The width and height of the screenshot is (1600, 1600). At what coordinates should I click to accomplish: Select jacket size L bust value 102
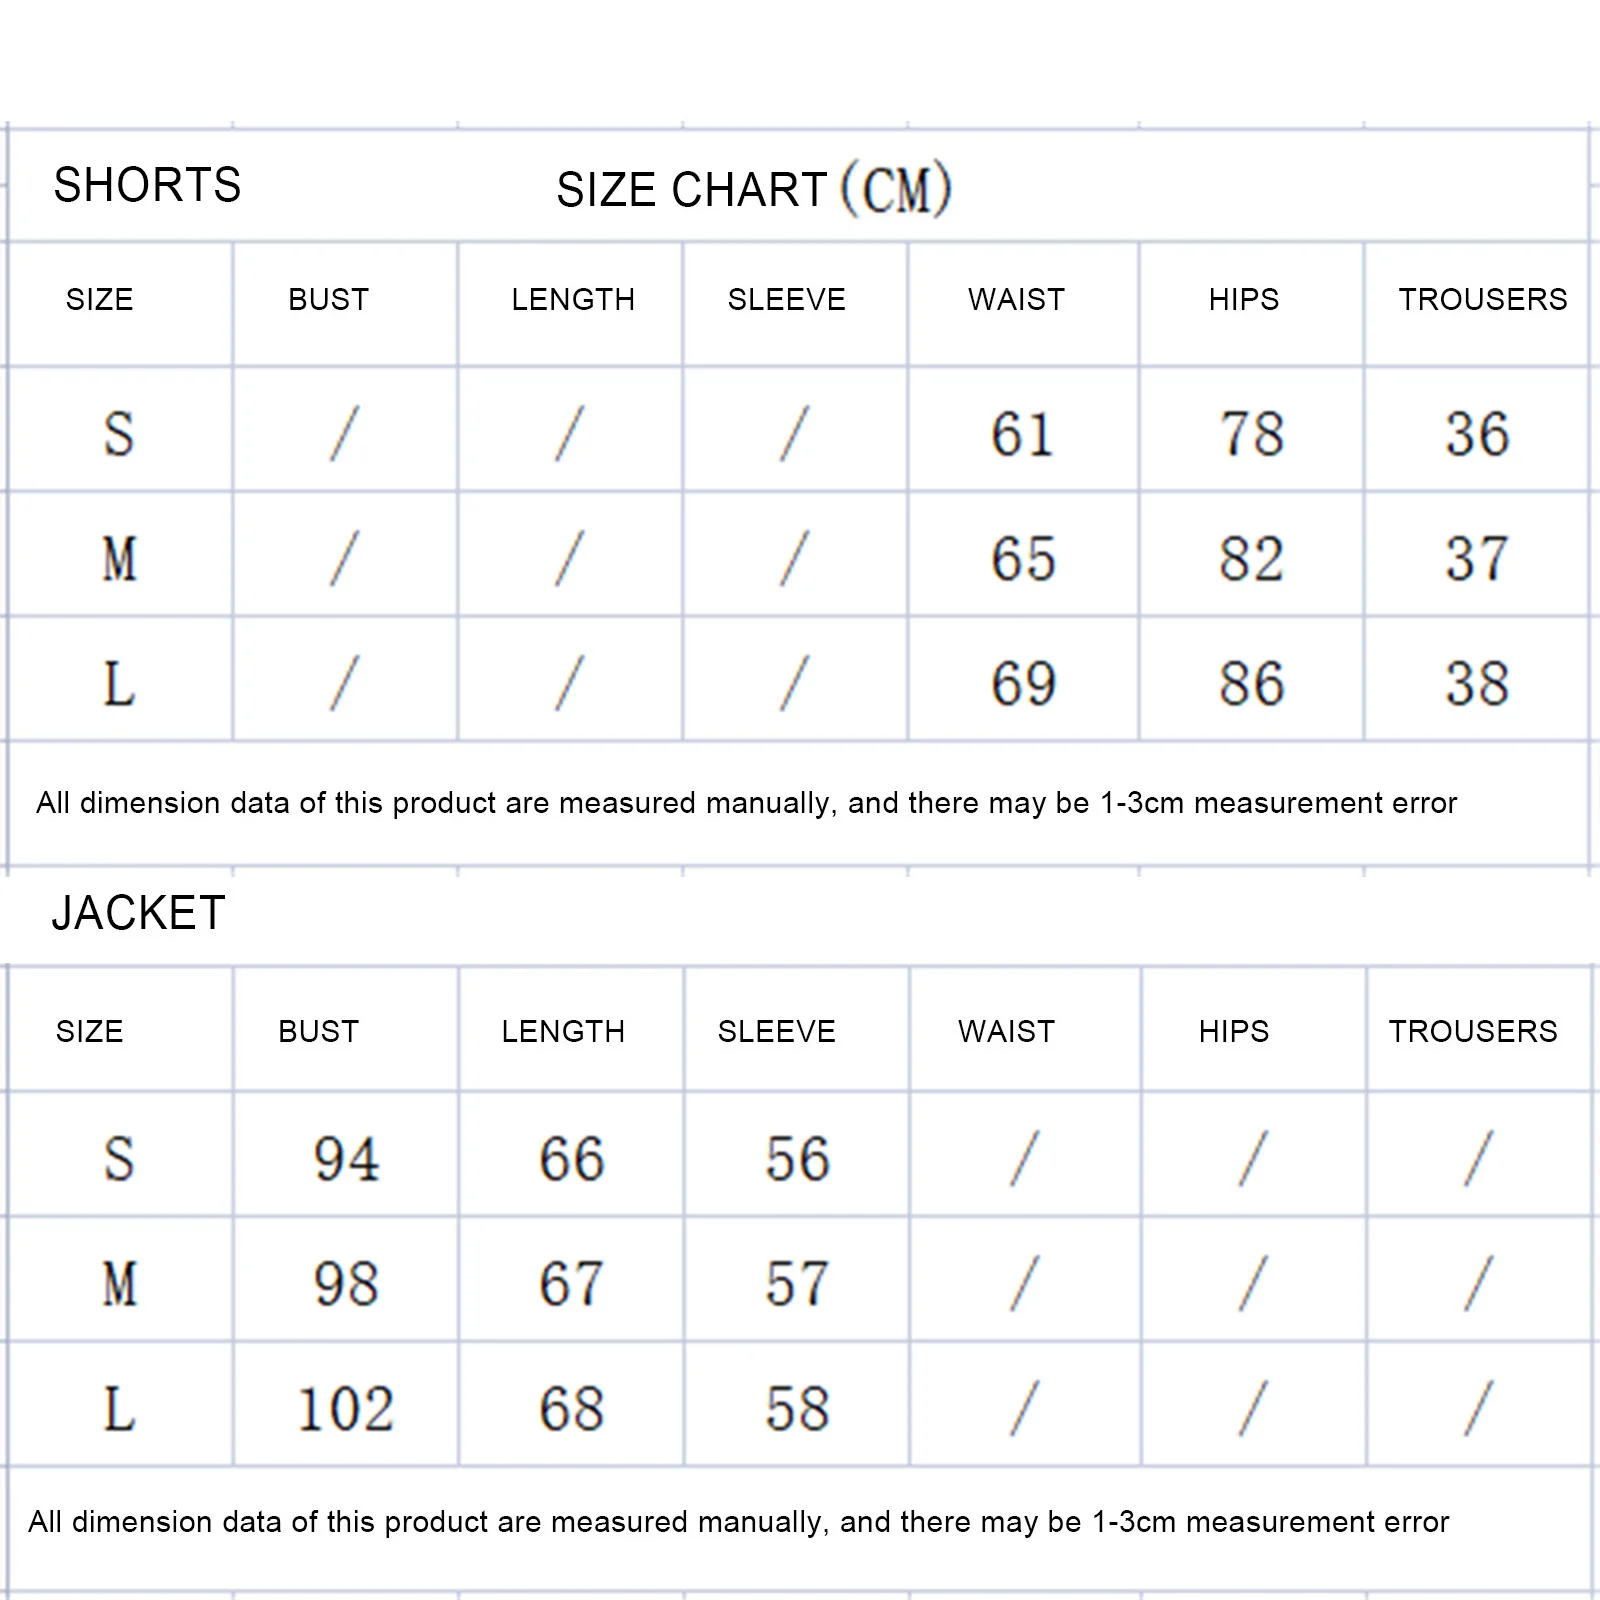point(346,1409)
